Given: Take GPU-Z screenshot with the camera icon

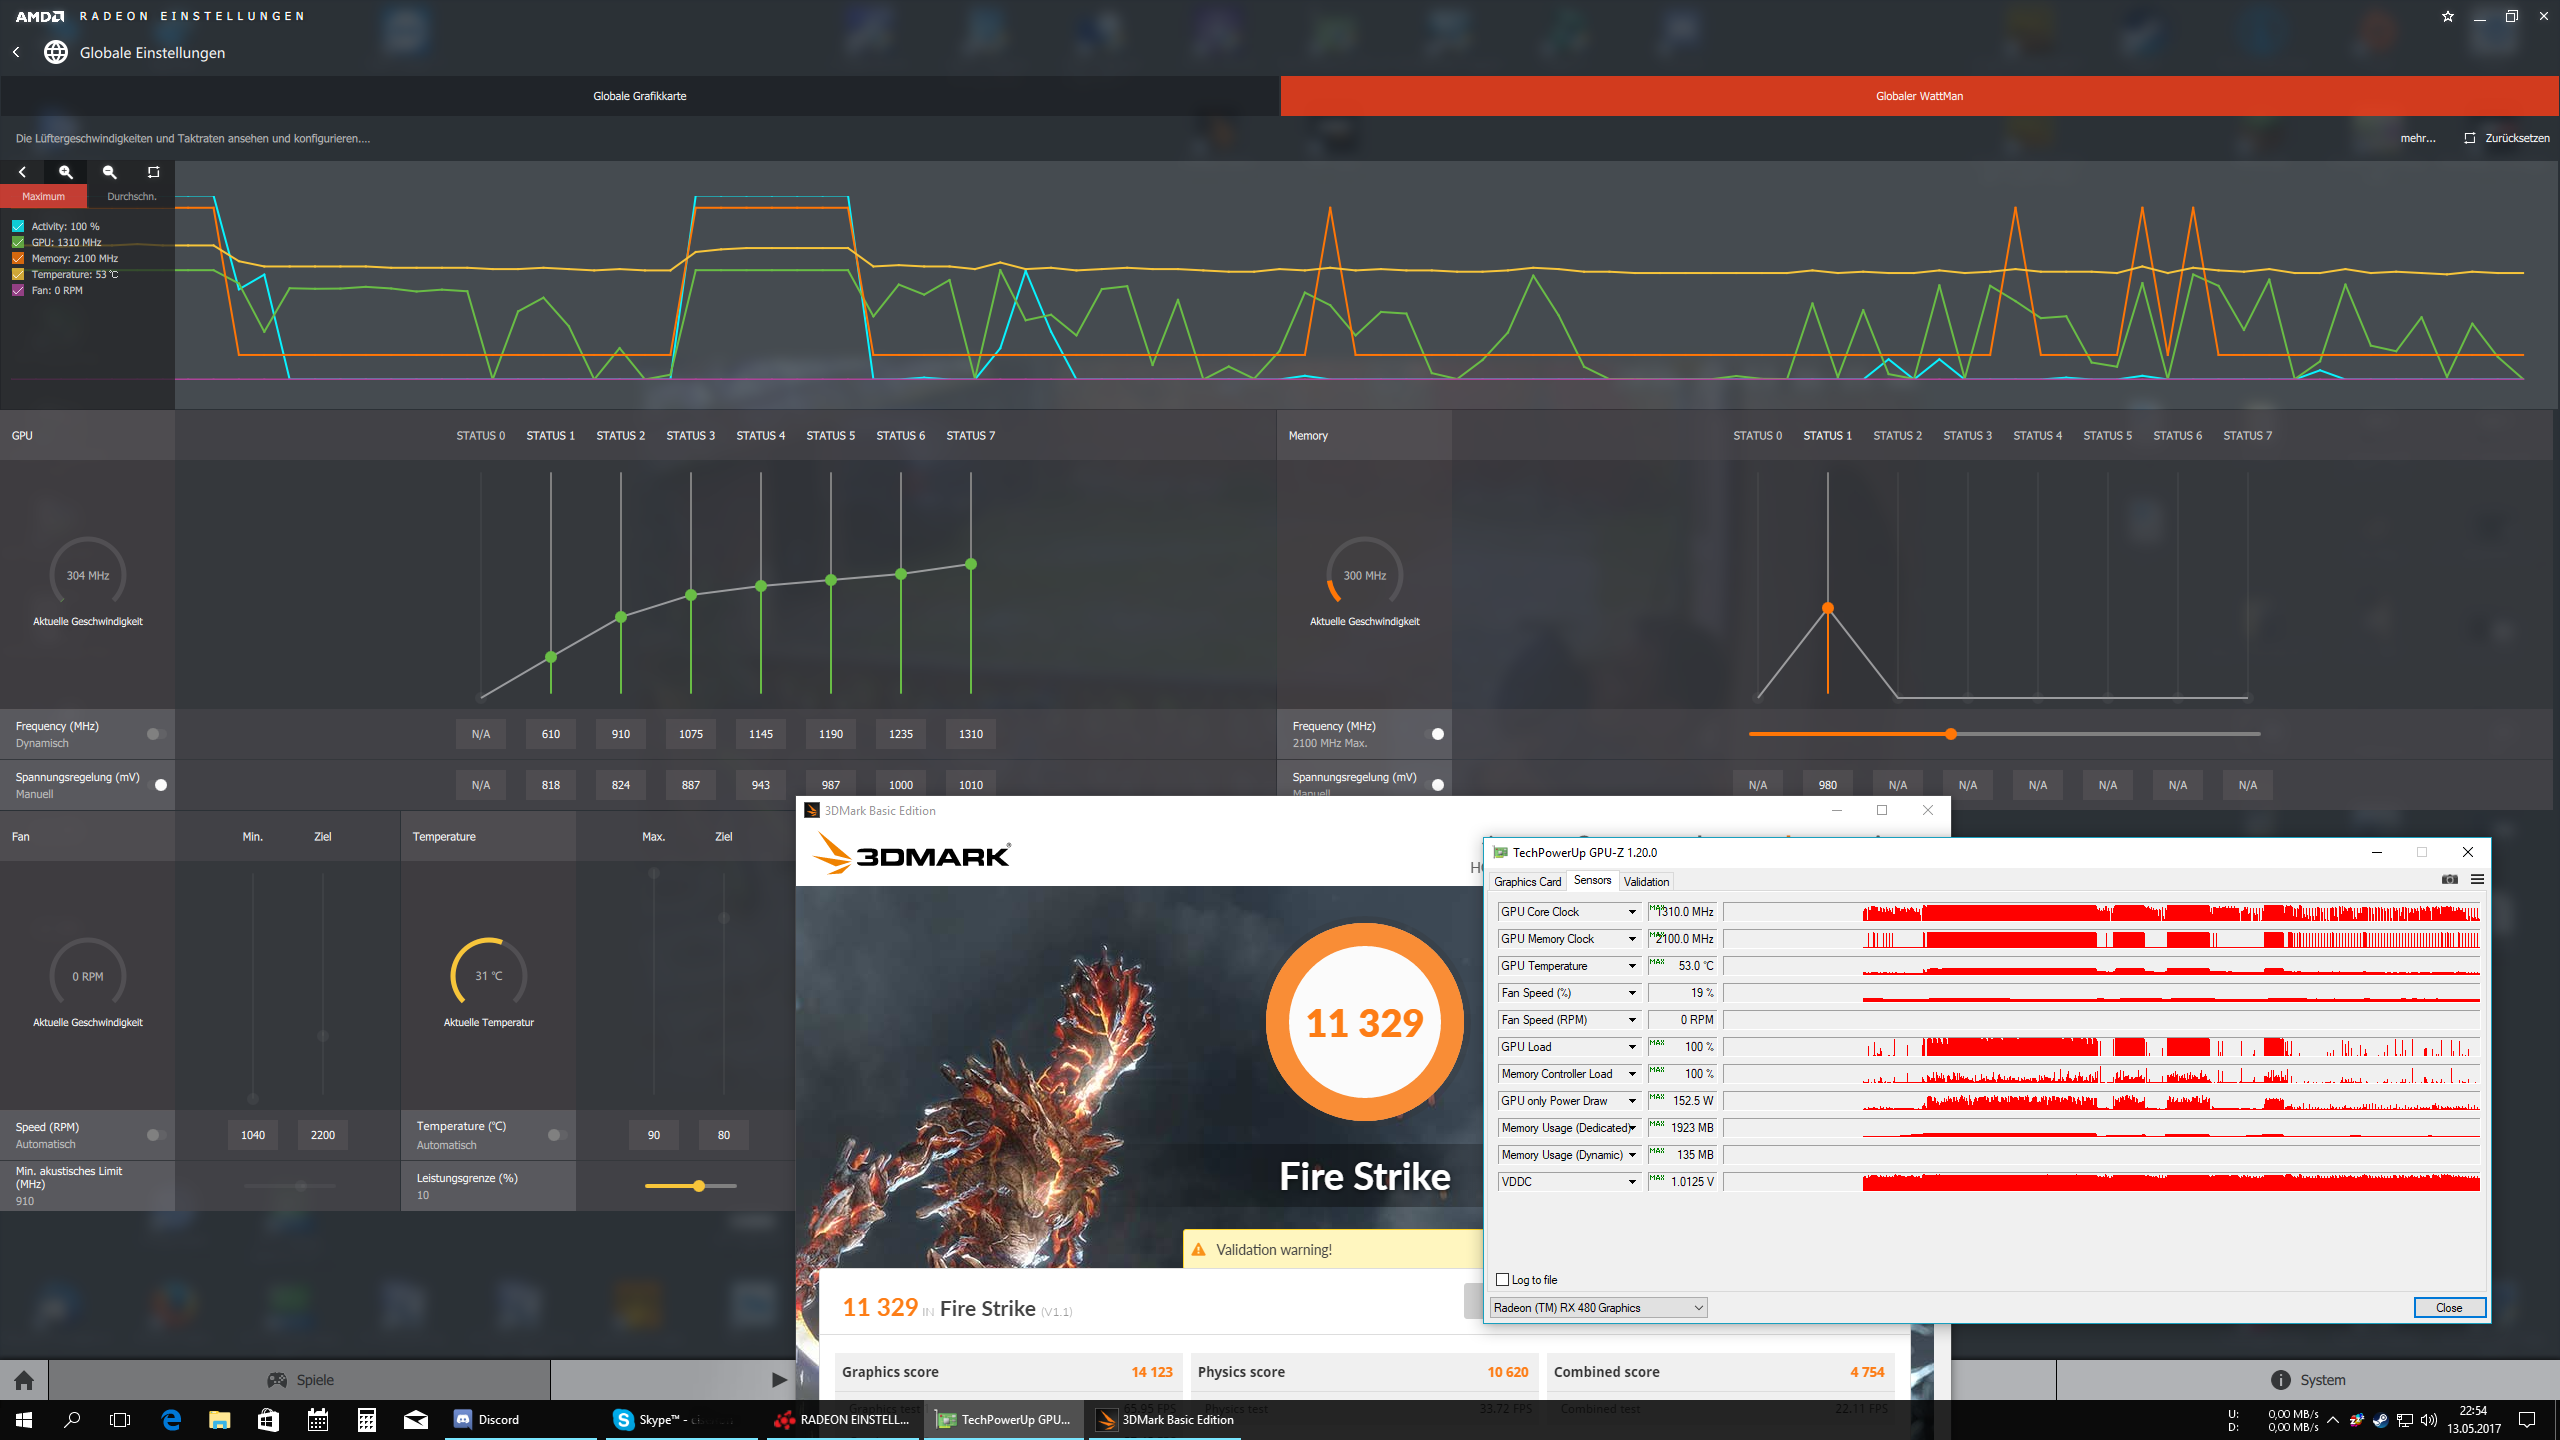Looking at the screenshot, I should [2449, 880].
